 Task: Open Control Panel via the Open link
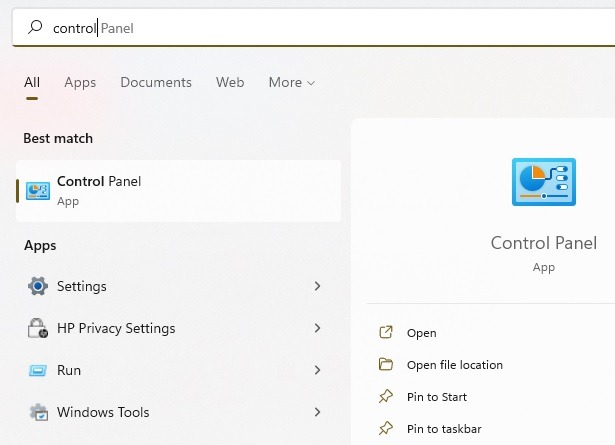coord(422,333)
